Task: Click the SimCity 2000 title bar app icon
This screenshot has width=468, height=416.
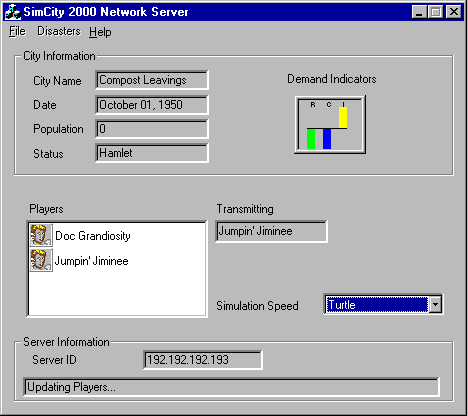Action: pyautogui.click(x=12, y=12)
